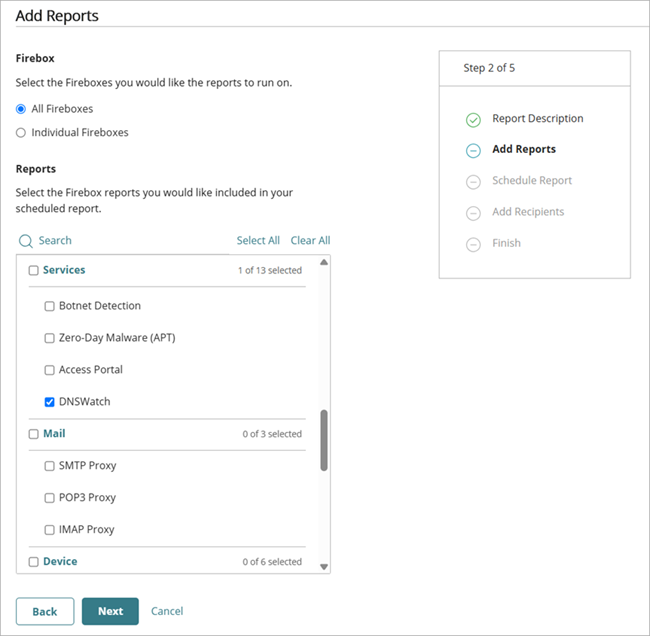Viewport: 650px width, 636px height.
Task: Click the Add Reports step circle icon
Action: click(473, 150)
